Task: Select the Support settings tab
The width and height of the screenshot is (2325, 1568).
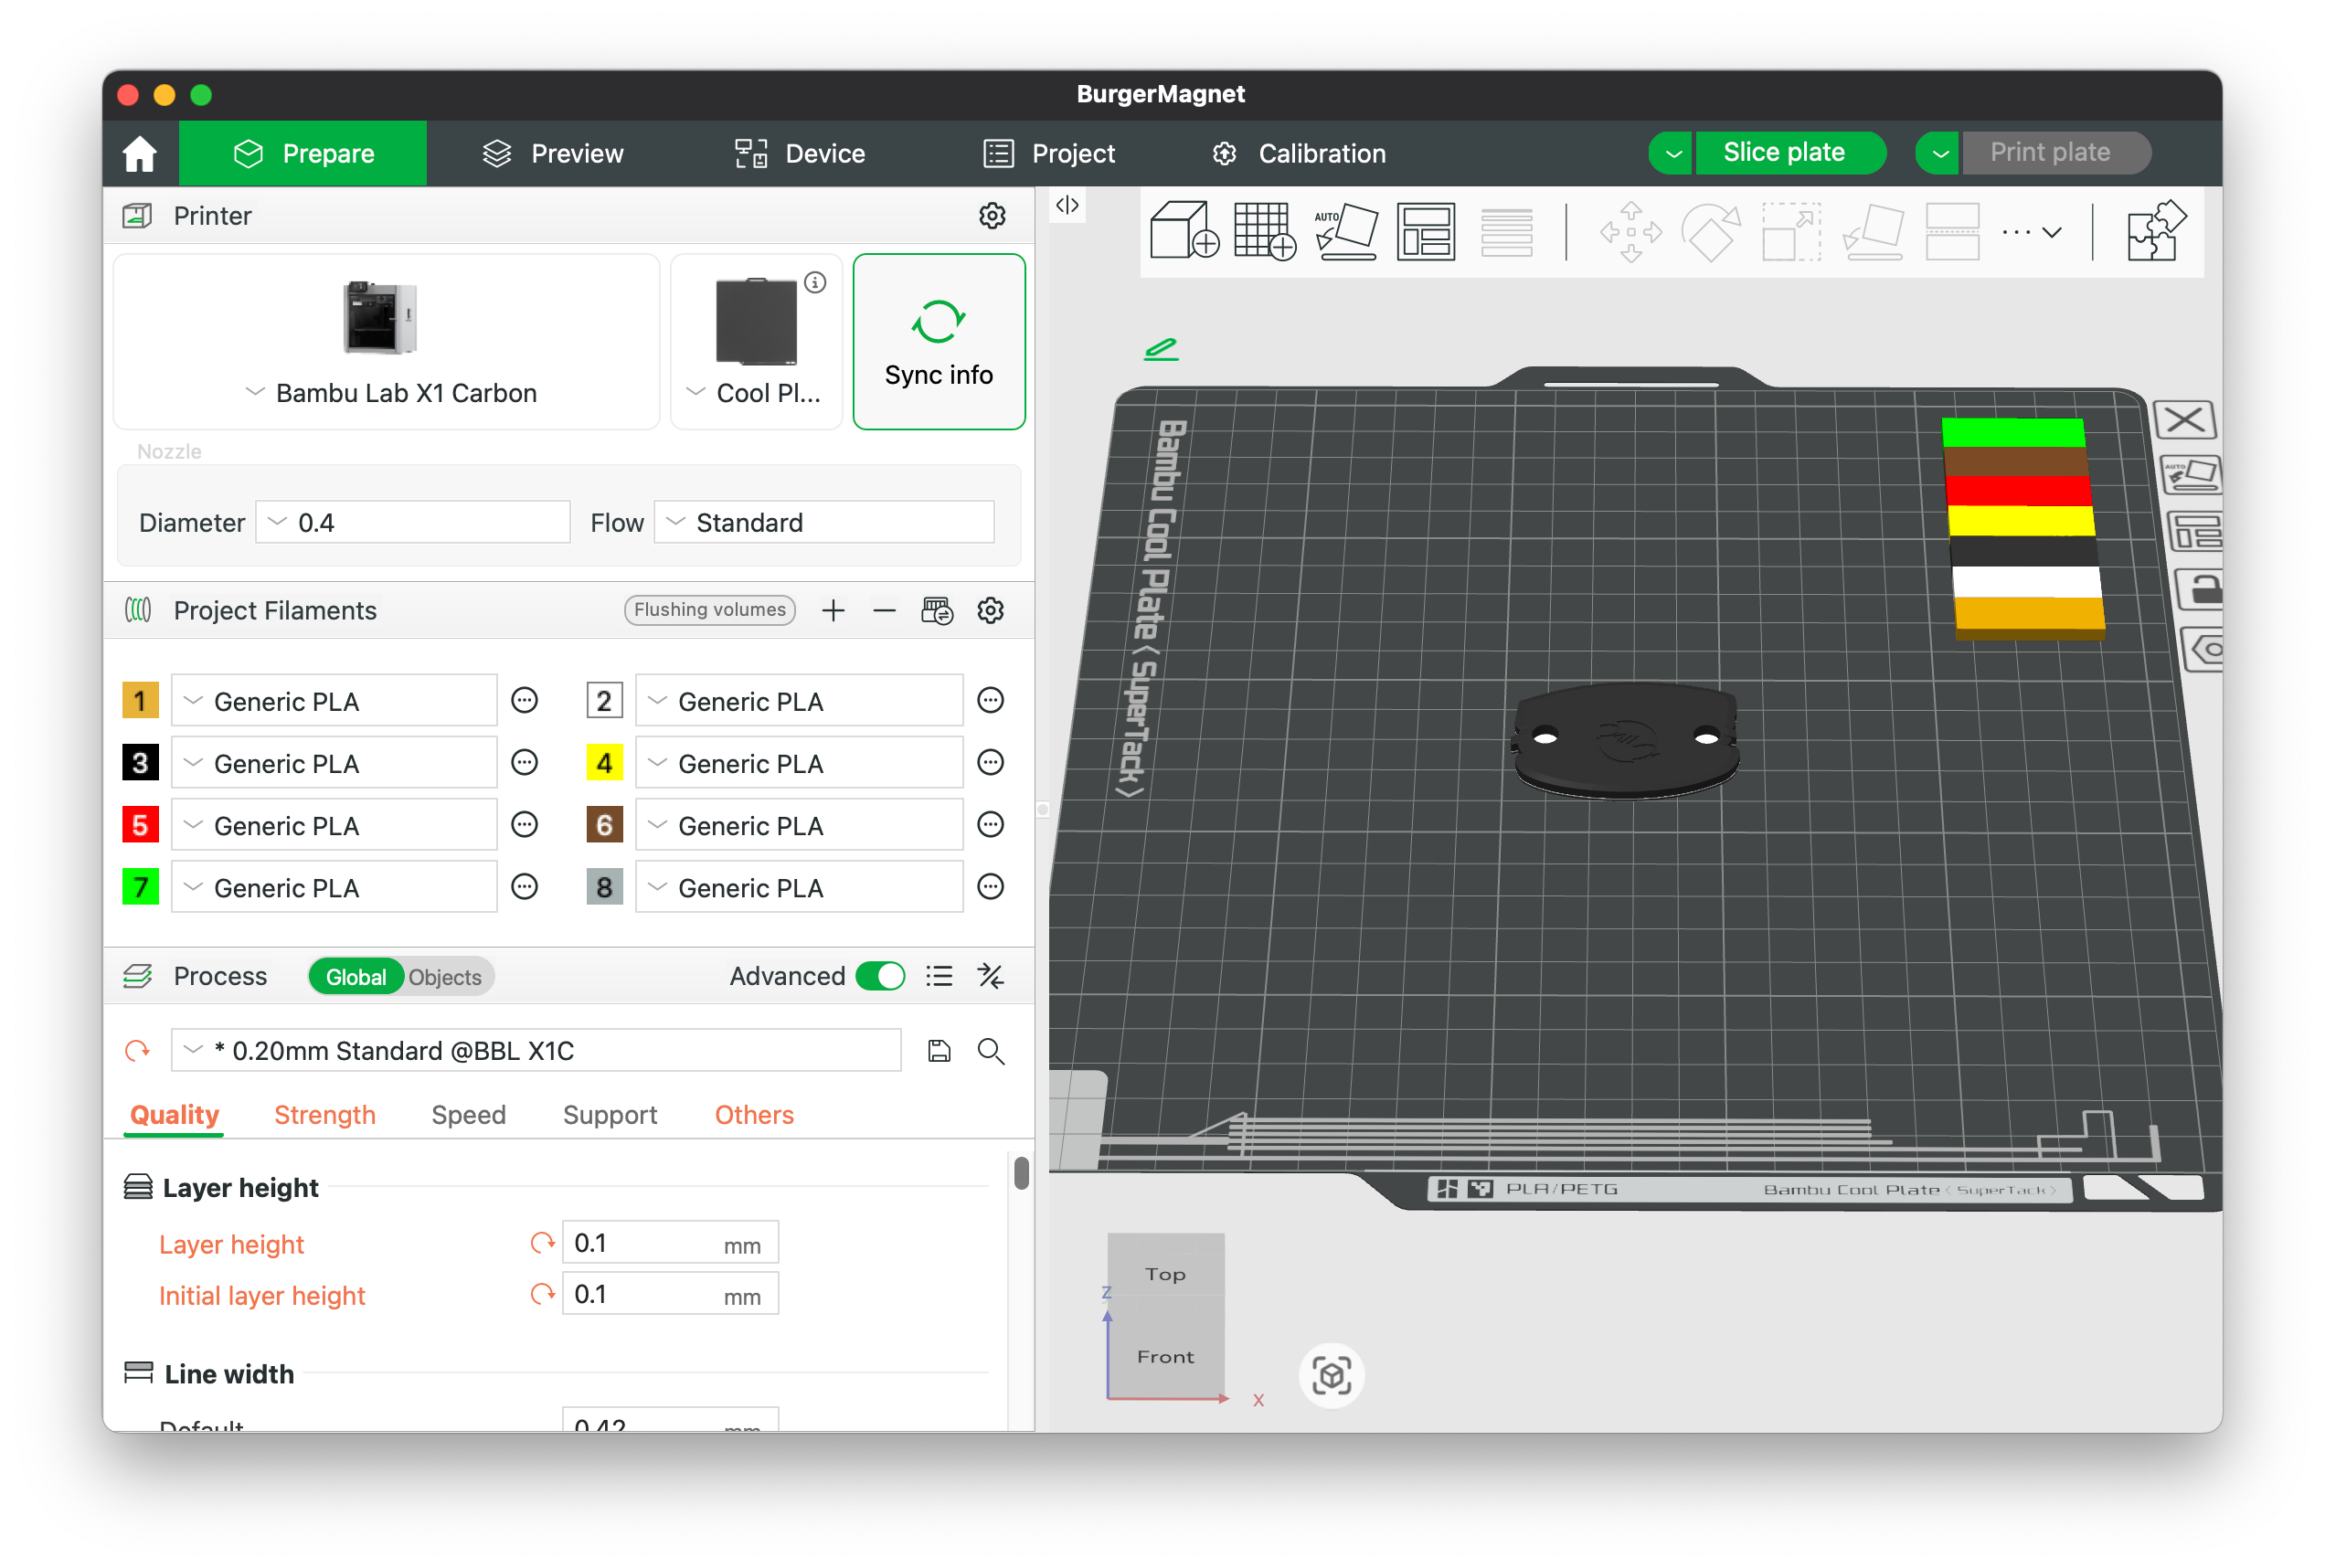Action: [x=610, y=1114]
